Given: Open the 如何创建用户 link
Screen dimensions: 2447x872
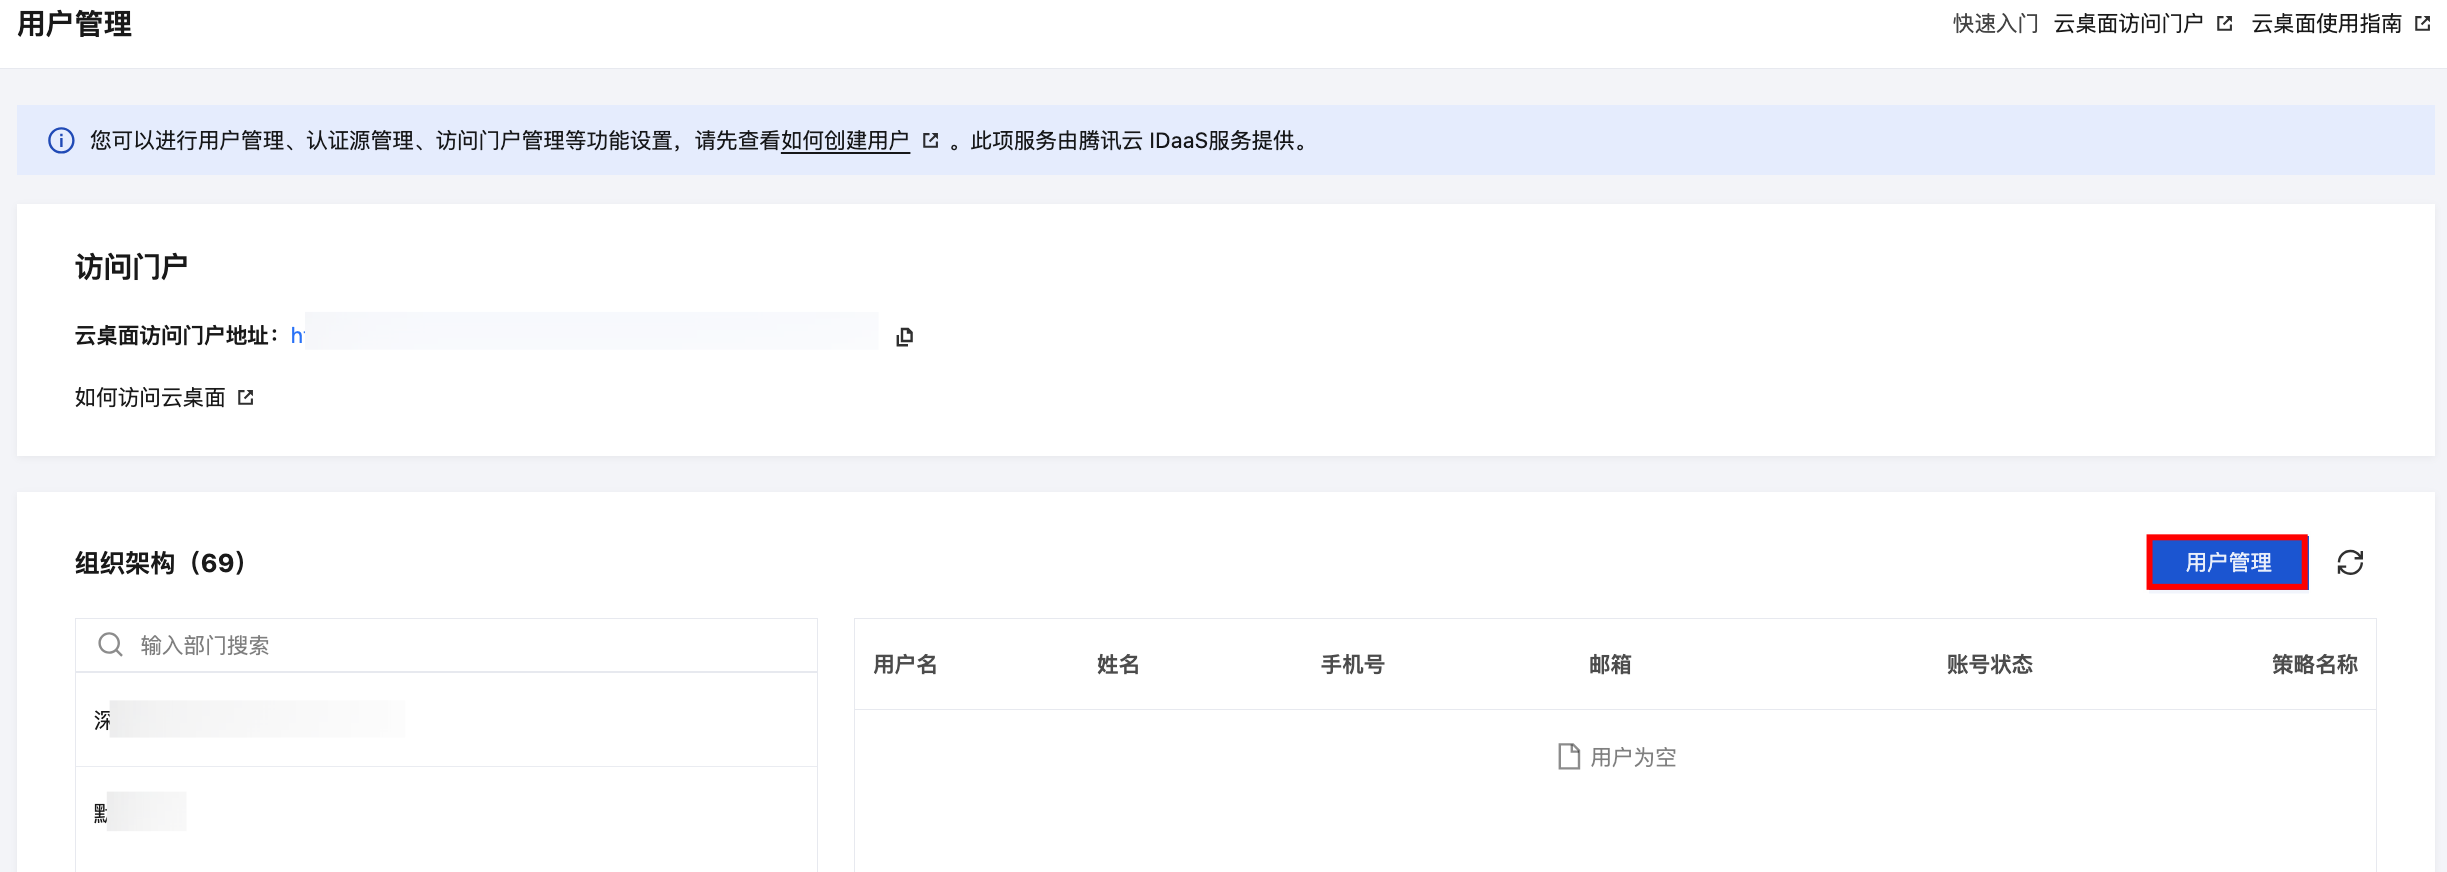Looking at the screenshot, I should [x=845, y=141].
